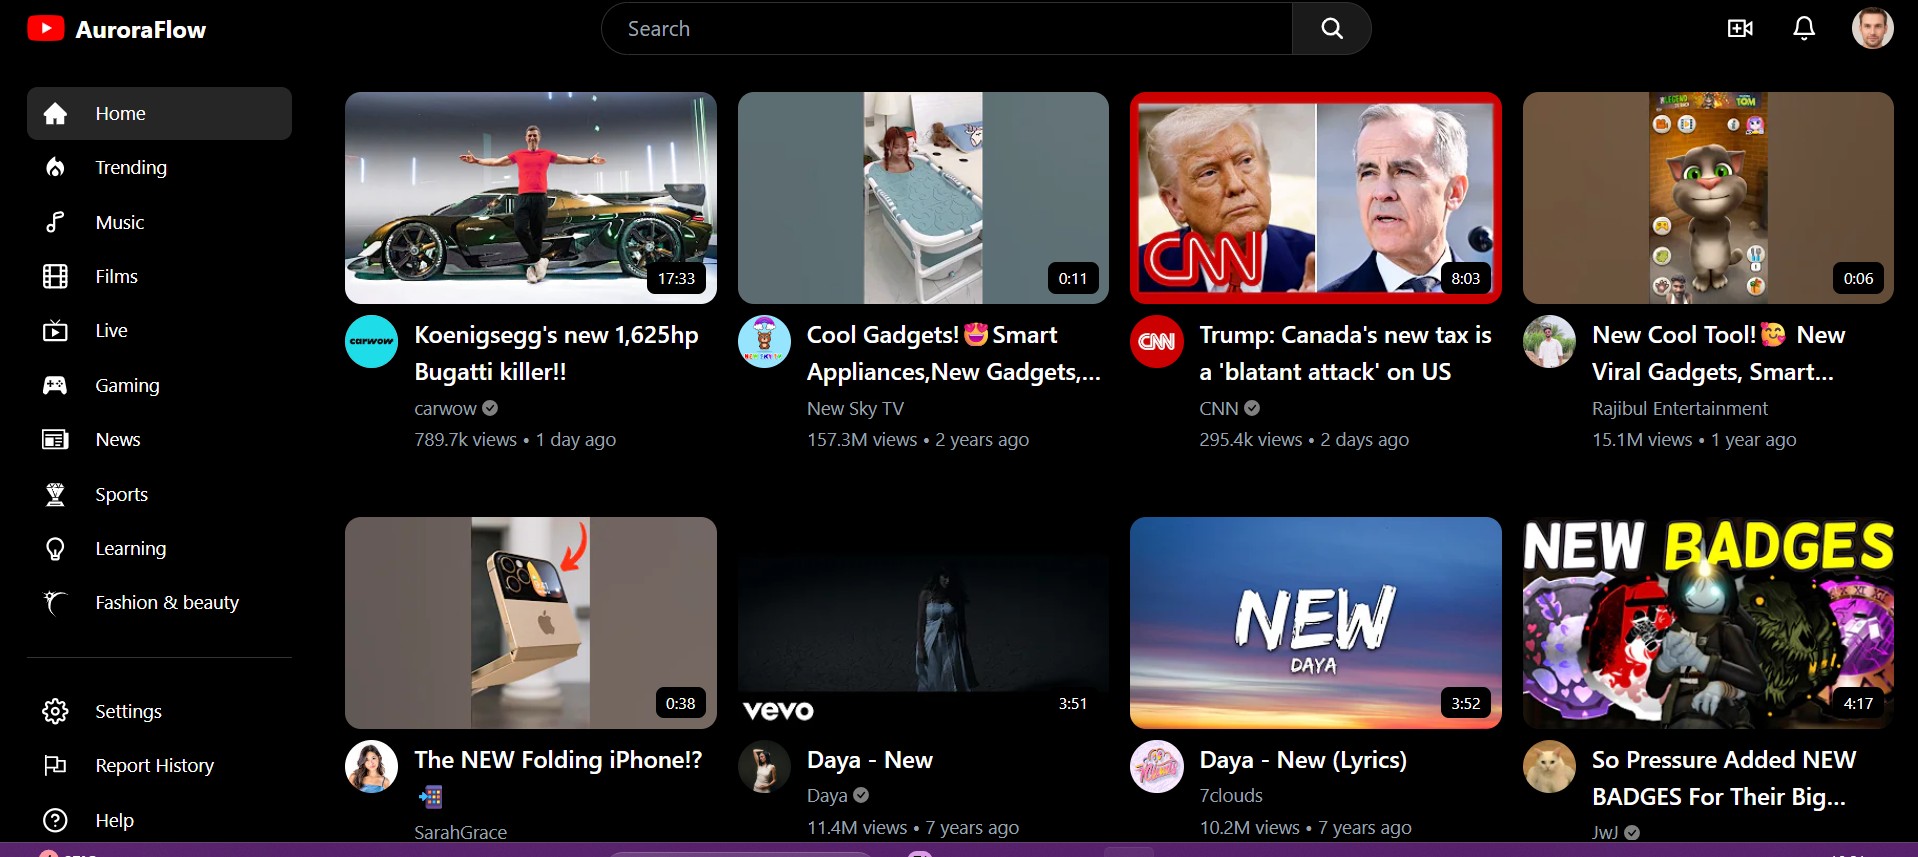Image resolution: width=1918 pixels, height=857 pixels.
Task: Go to the Sports section
Action: [121, 494]
